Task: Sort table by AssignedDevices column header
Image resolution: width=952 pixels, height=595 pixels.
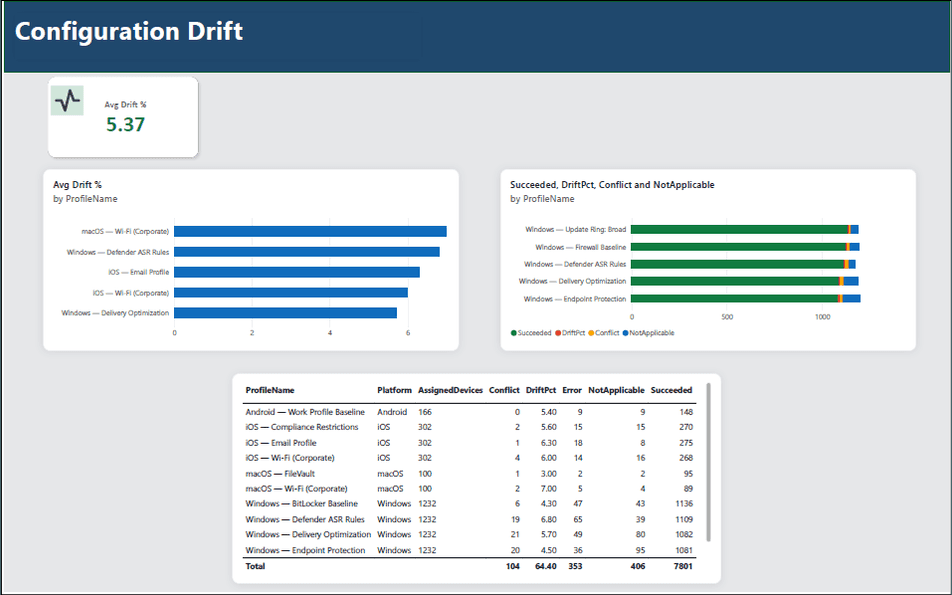Action: [x=450, y=390]
